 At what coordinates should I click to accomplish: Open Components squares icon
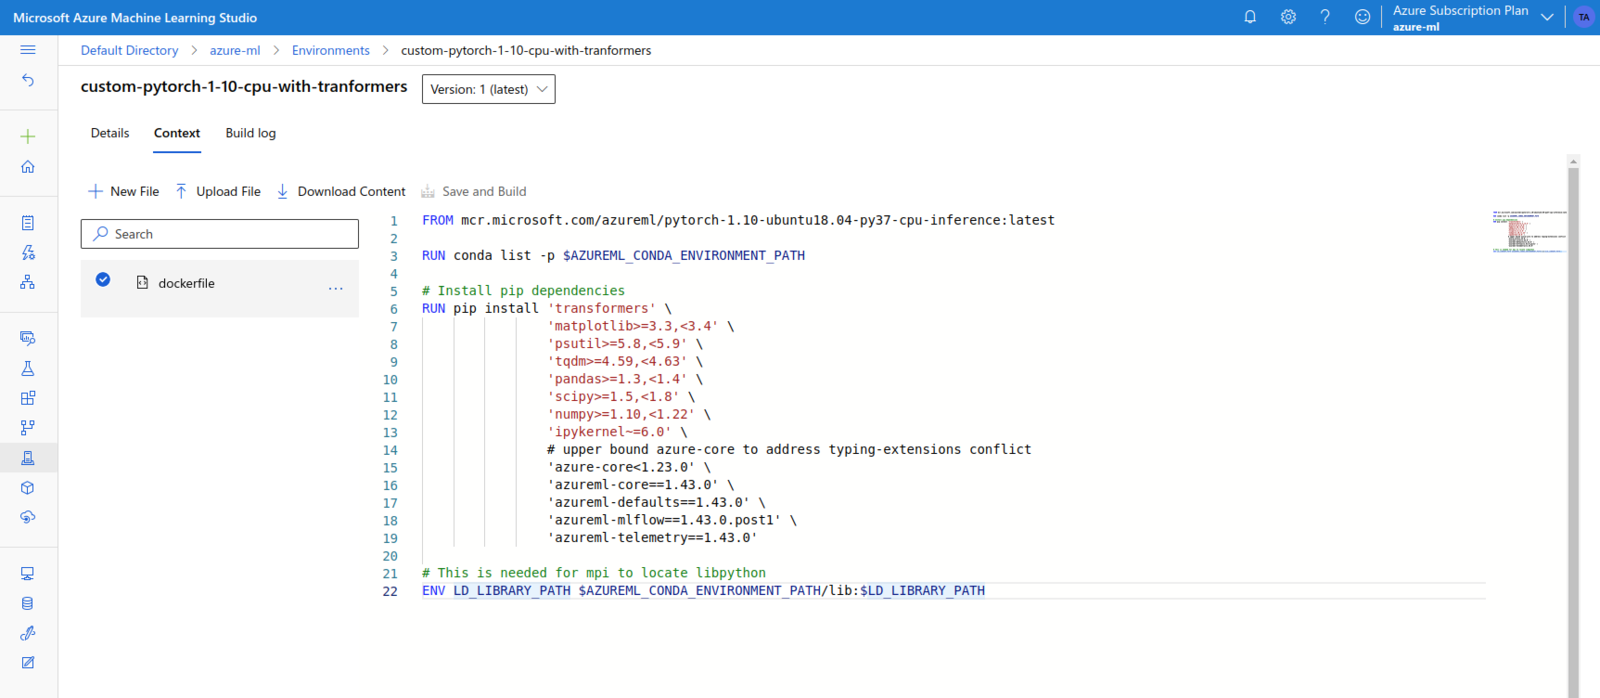tap(28, 398)
